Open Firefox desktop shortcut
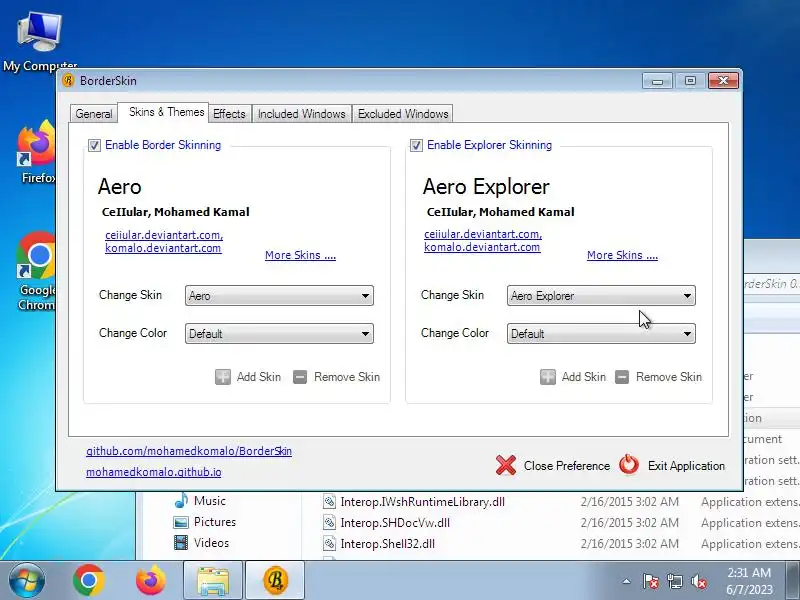Image resolution: width=800 pixels, height=600 pixels. (37, 152)
